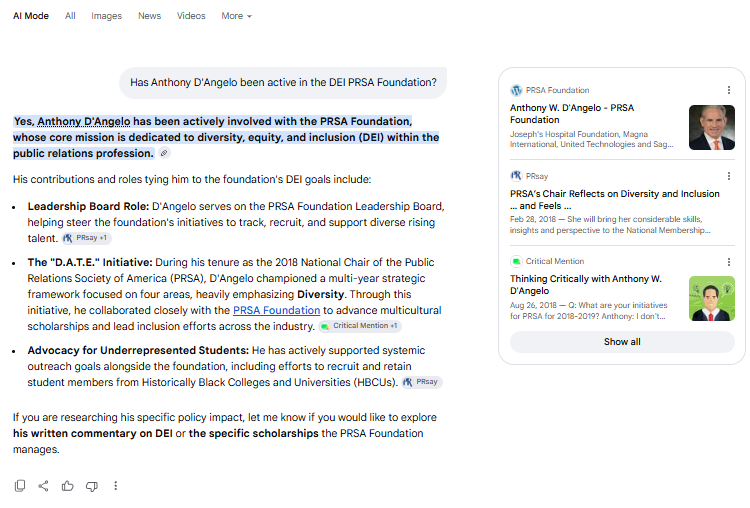This screenshot has width=750, height=508.
Task: Expand the More search filters dropdown
Action: click(x=236, y=16)
